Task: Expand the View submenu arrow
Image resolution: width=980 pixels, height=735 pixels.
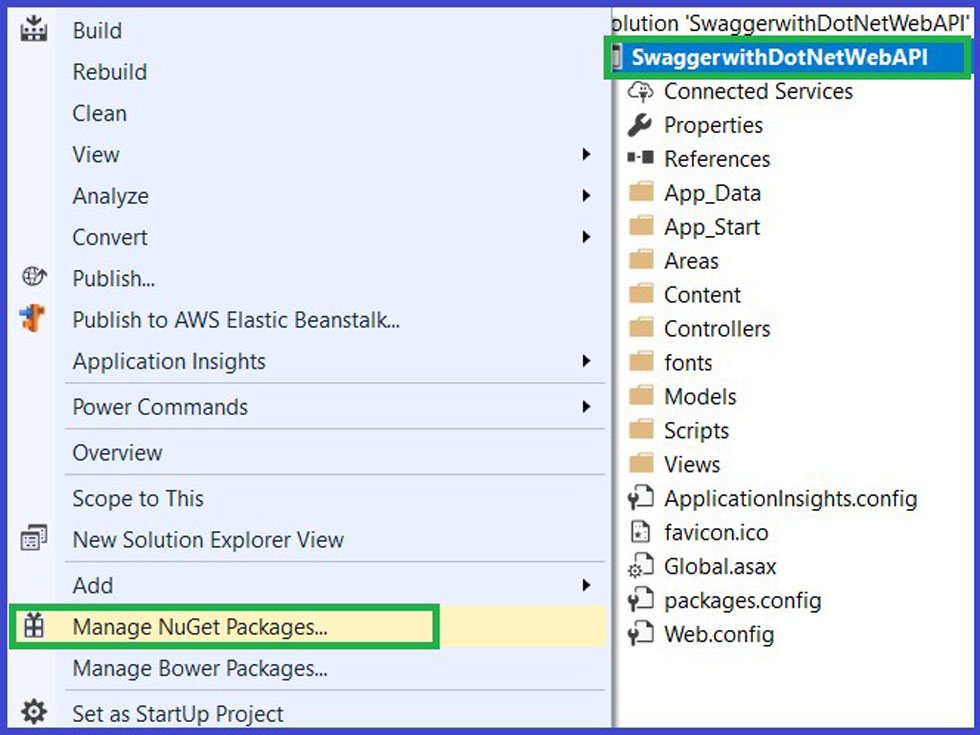Action: click(x=588, y=154)
